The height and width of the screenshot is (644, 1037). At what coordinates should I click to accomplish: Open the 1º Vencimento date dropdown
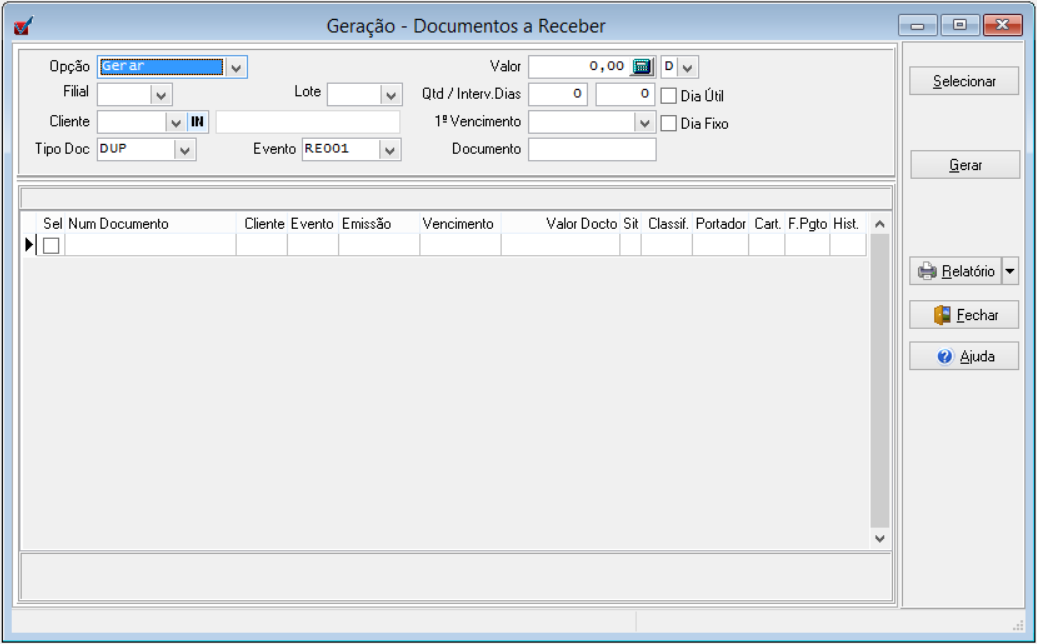click(x=645, y=122)
